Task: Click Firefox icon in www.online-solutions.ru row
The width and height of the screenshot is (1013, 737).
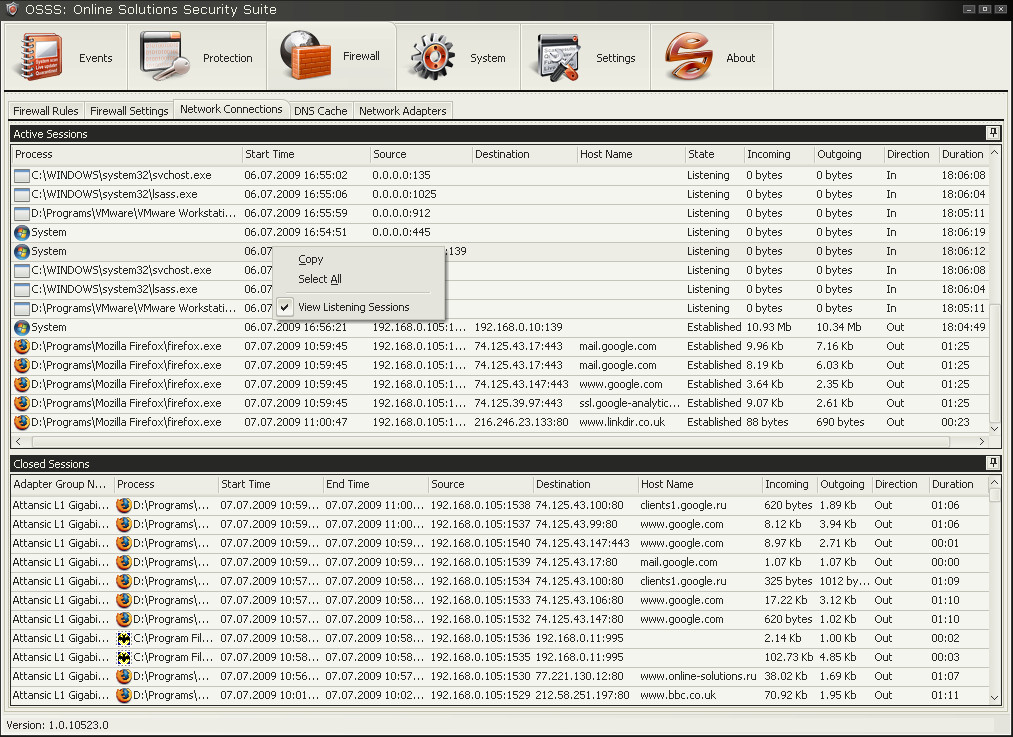Action: tap(123, 676)
